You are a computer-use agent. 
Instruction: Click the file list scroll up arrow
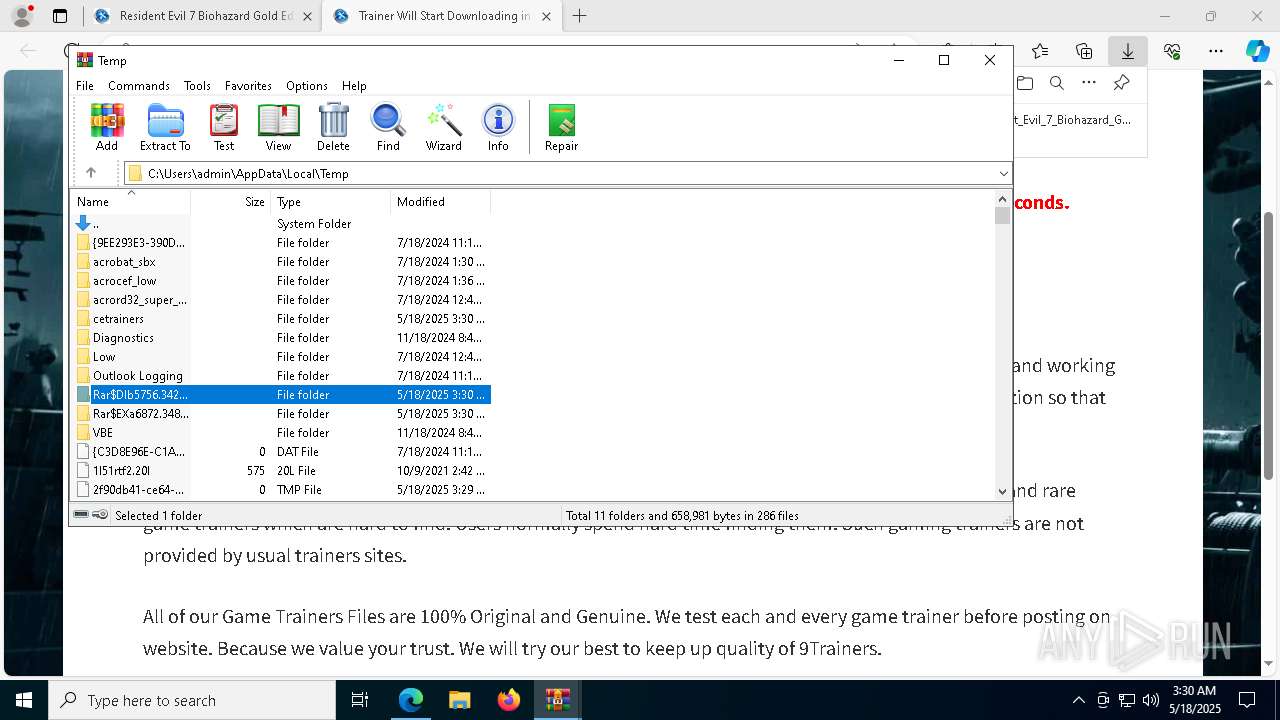tap(1003, 200)
